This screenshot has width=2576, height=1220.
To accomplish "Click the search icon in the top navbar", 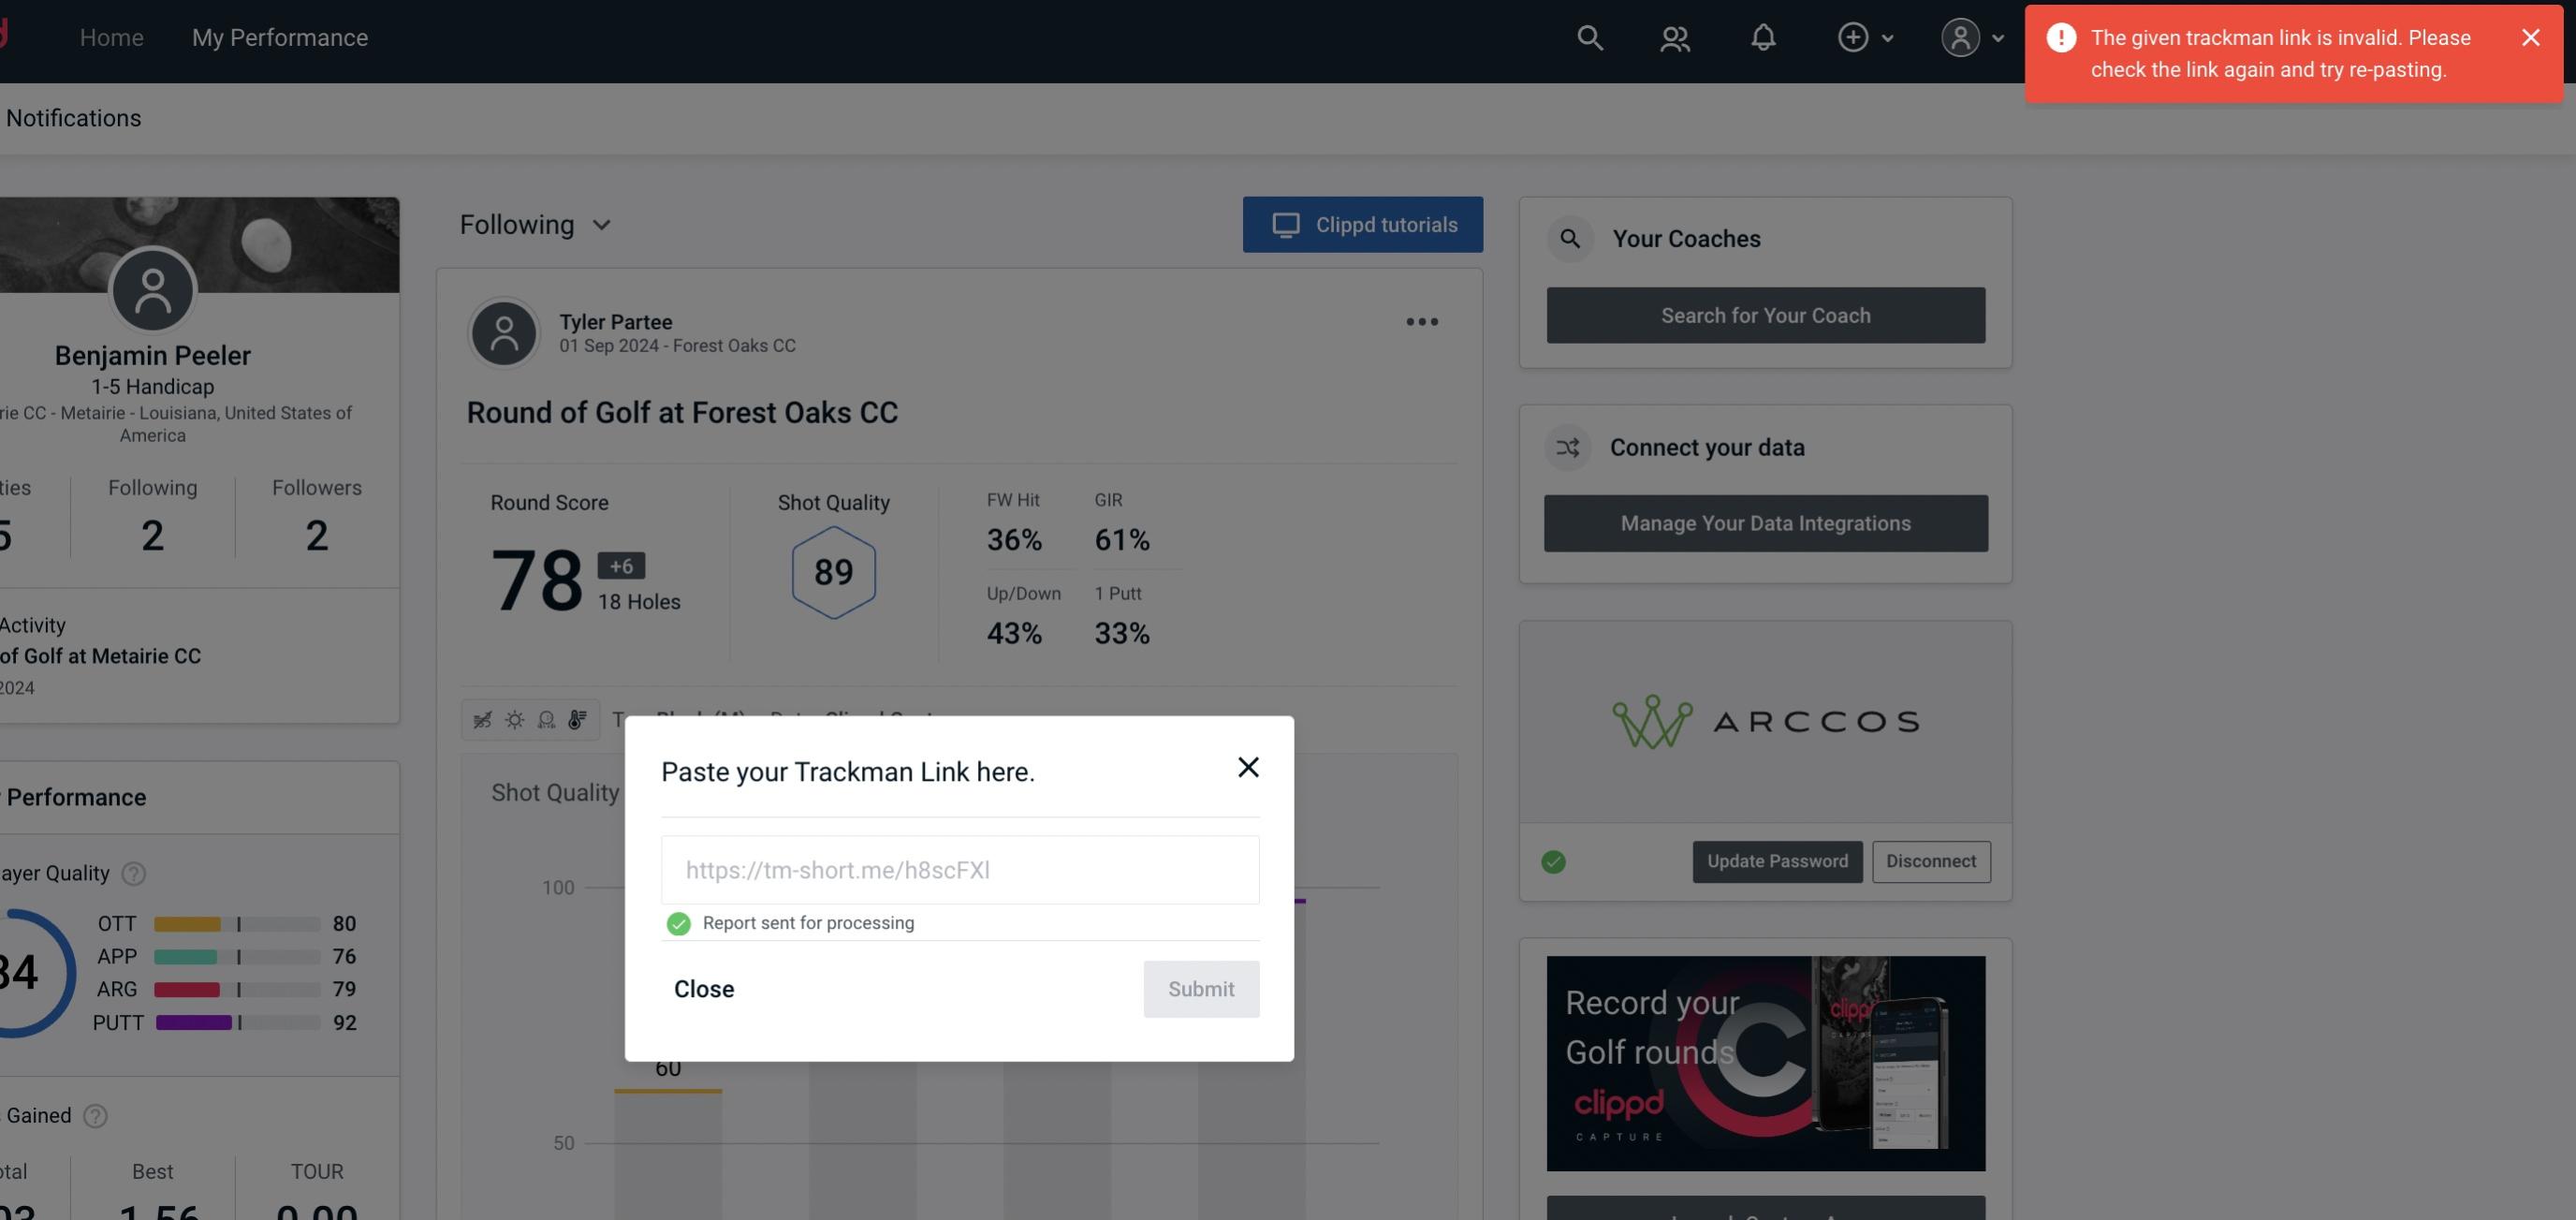I will point(1588,37).
